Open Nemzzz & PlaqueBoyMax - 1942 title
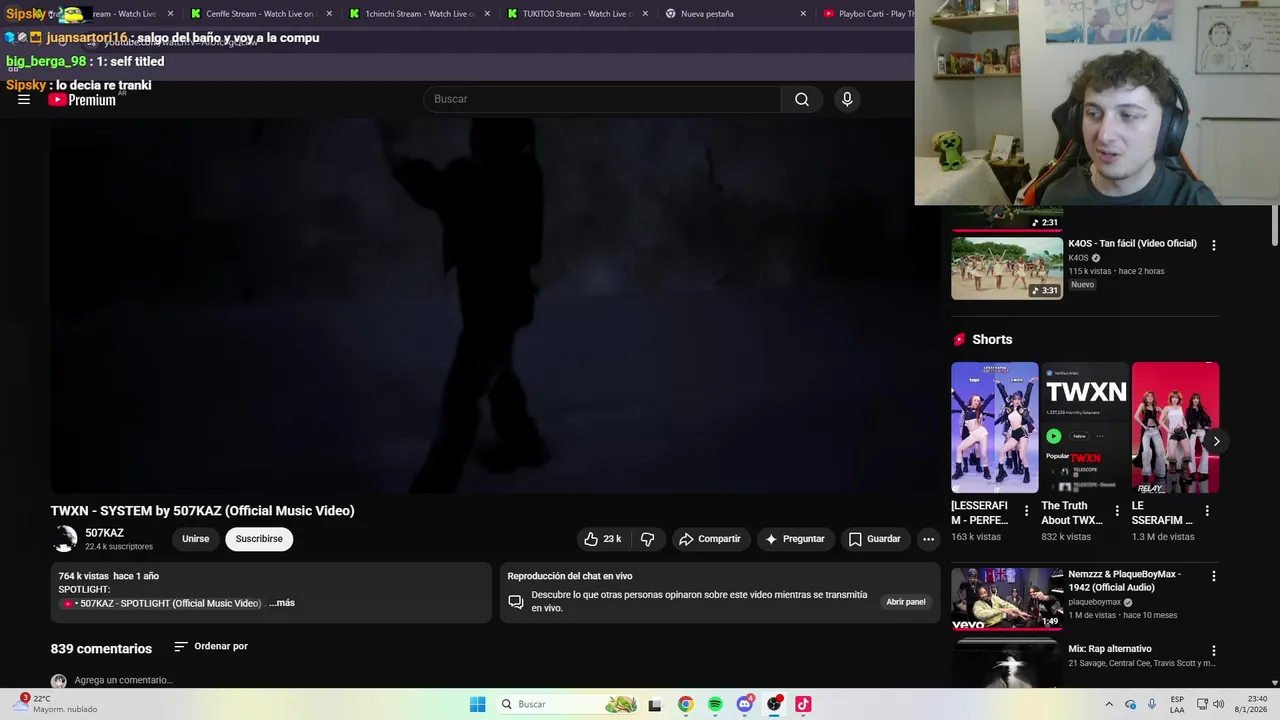 [1124, 581]
